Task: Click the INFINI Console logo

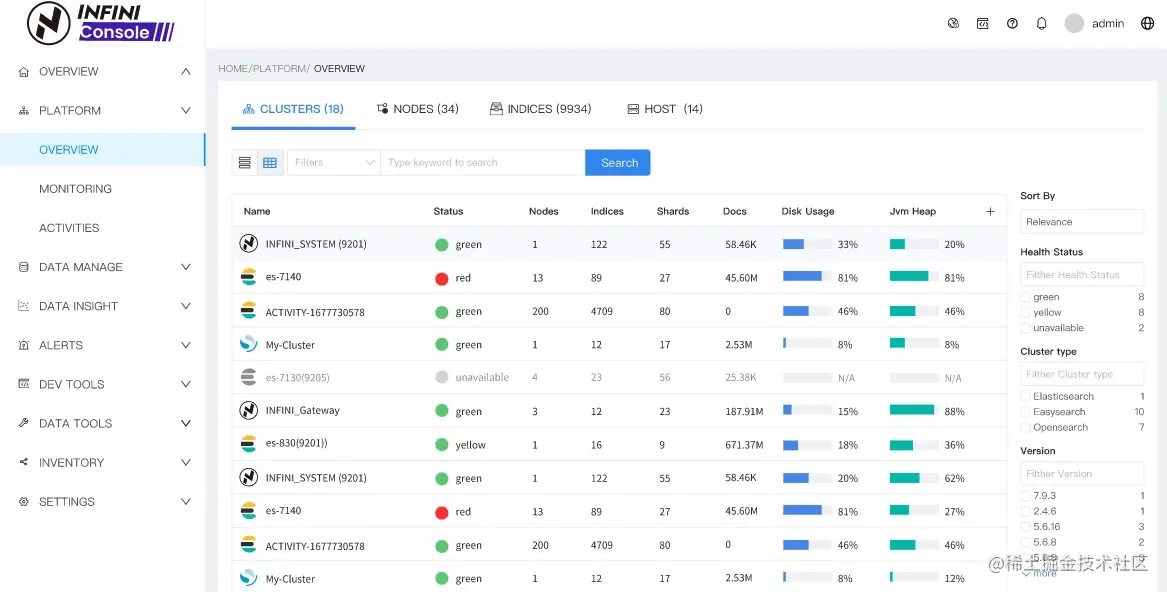Action: click(x=100, y=22)
